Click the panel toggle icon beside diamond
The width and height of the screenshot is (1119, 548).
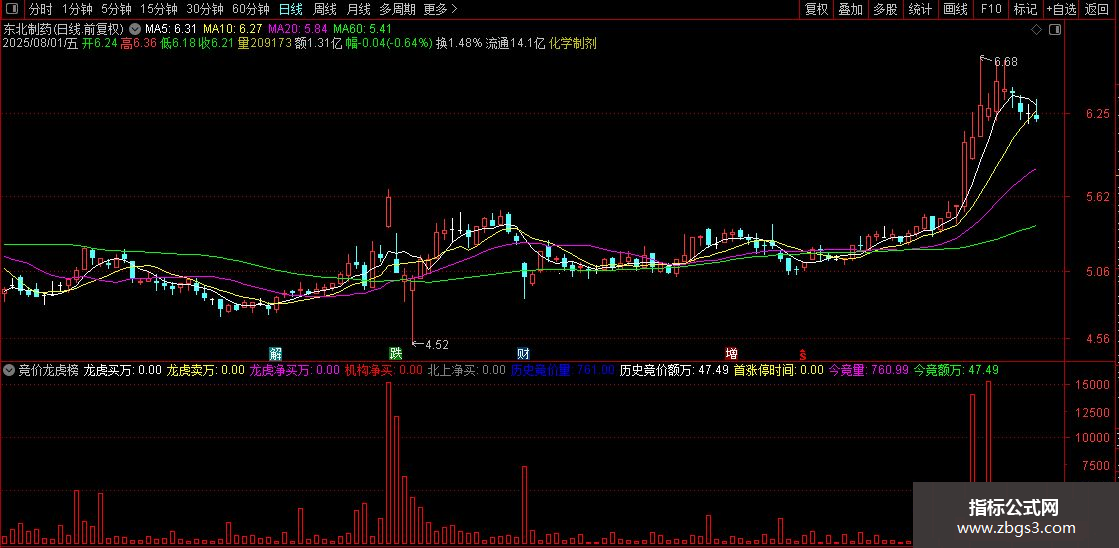[x=1055, y=29]
